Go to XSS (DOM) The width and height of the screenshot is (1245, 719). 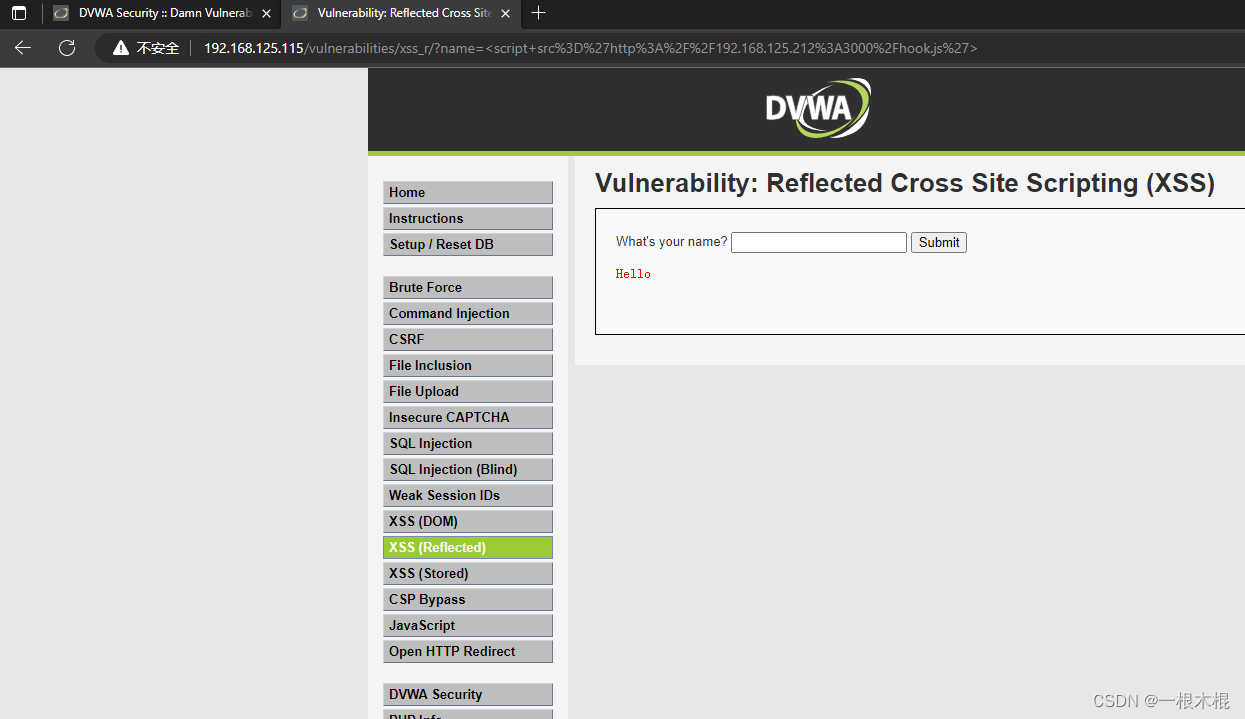pyautogui.click(x=468, y=521)
